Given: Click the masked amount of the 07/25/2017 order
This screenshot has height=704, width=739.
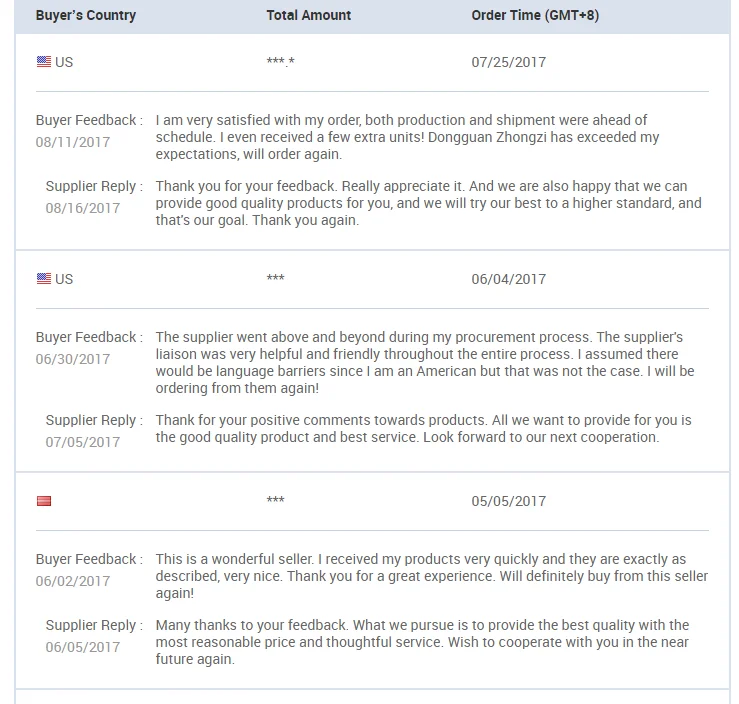Looking at the screenshot, I should point(281,62).
